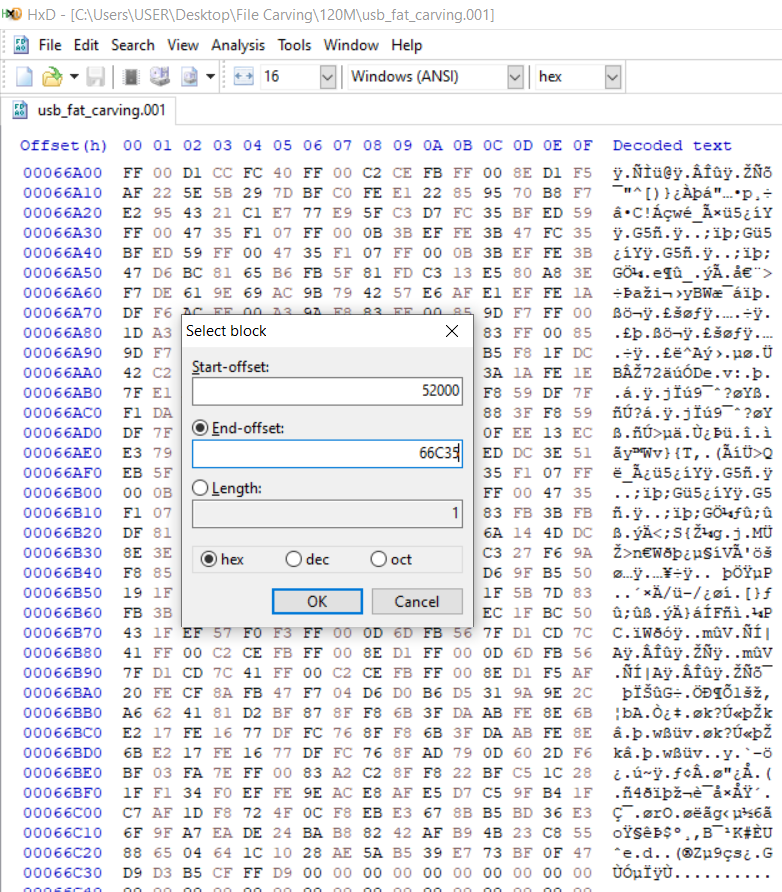Viewport: 782px width, 892px height.
Task: Click the 0F column header
Action: pos(582,146)
